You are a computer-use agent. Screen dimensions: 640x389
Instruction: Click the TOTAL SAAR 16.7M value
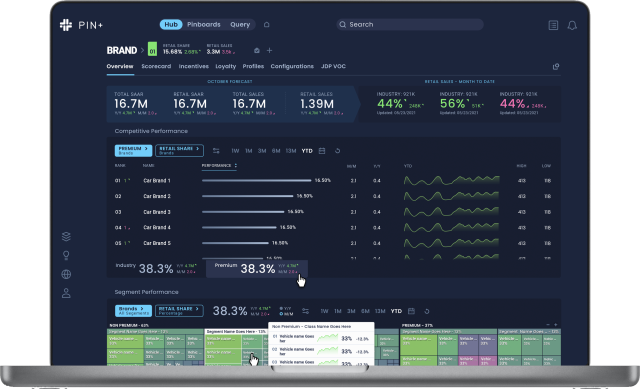pyautogui.click(x=131, y=104)
